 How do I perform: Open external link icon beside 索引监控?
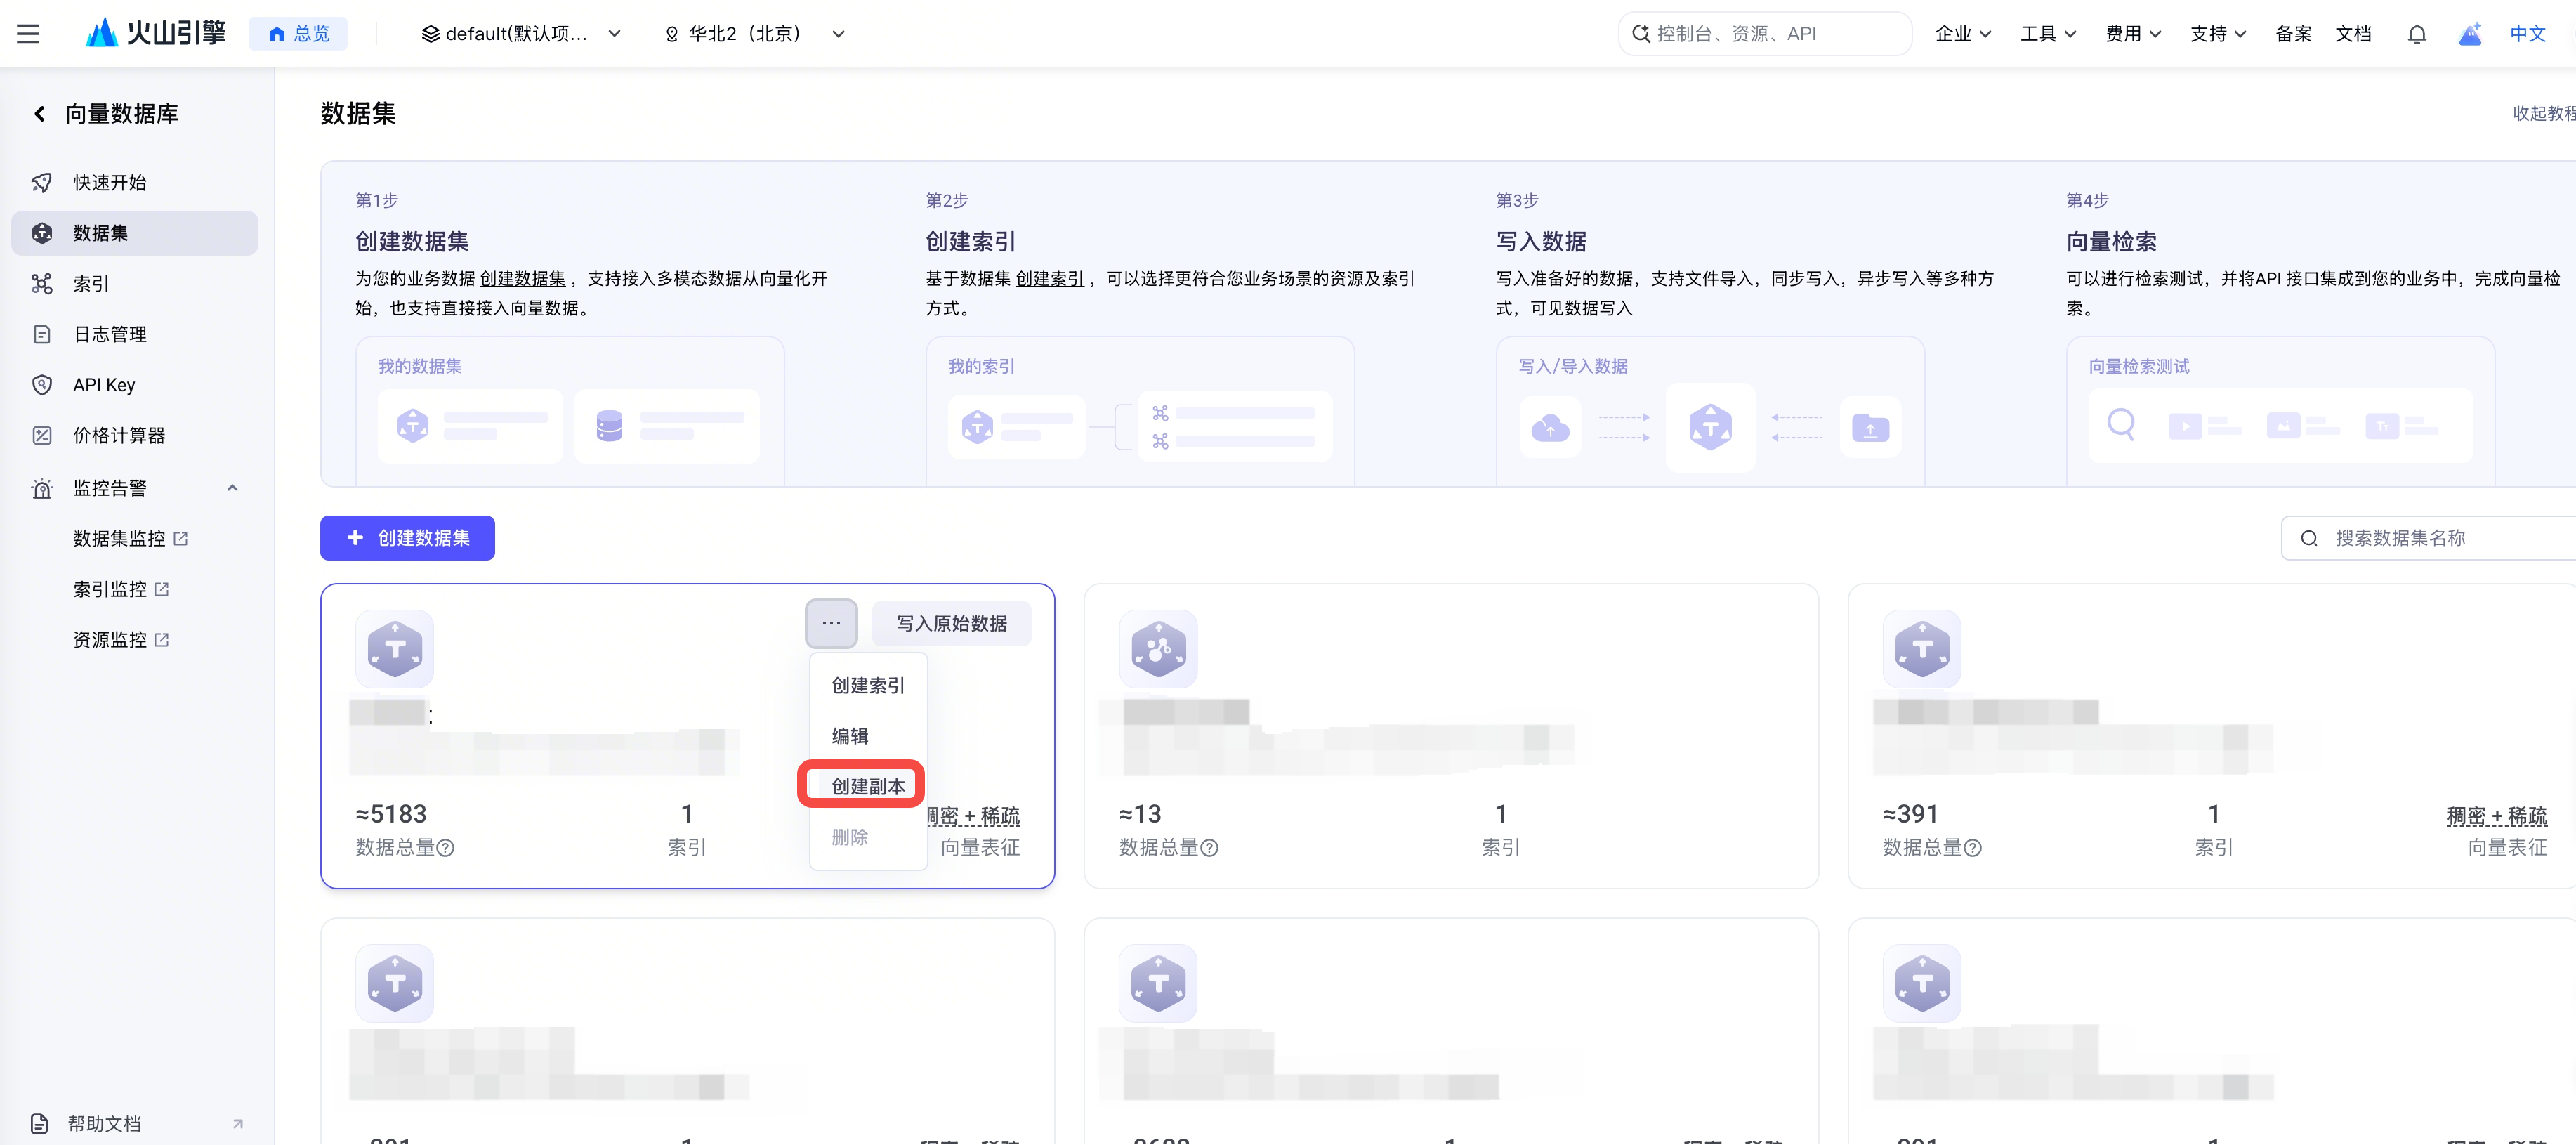[x=162, y=589]
